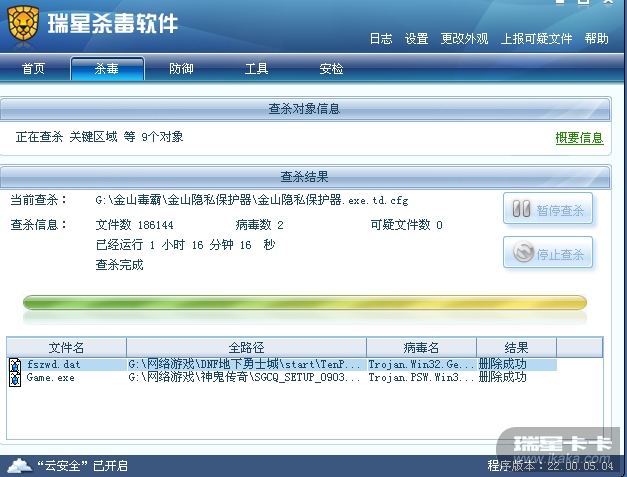Choose 上报可疑文件 in top menu

536,39
